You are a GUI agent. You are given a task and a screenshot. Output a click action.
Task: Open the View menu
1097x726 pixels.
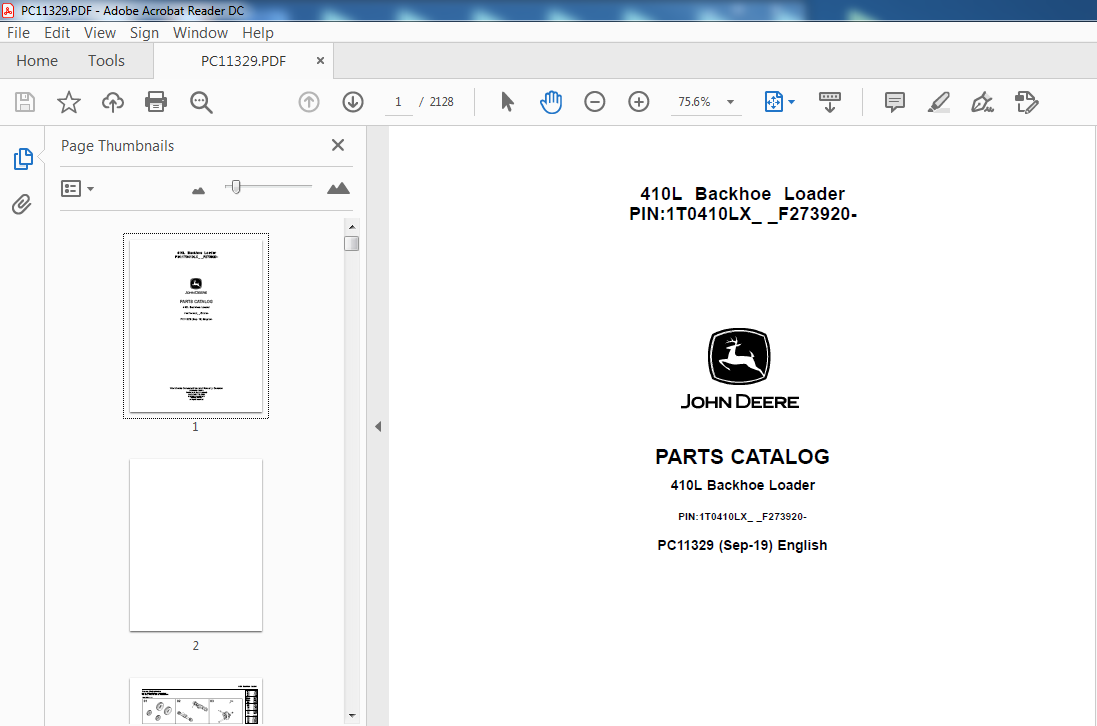pos(100,33)
